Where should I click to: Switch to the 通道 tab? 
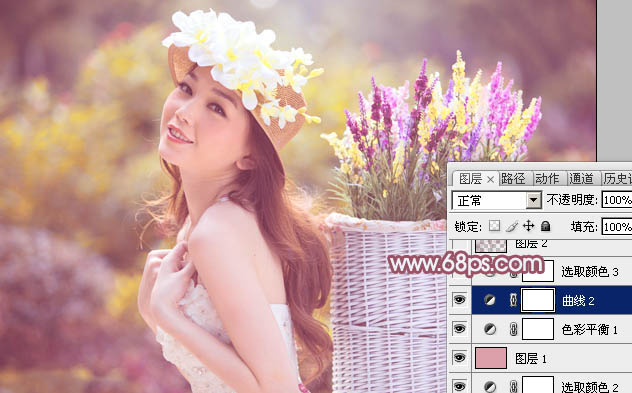click(581, 179)
